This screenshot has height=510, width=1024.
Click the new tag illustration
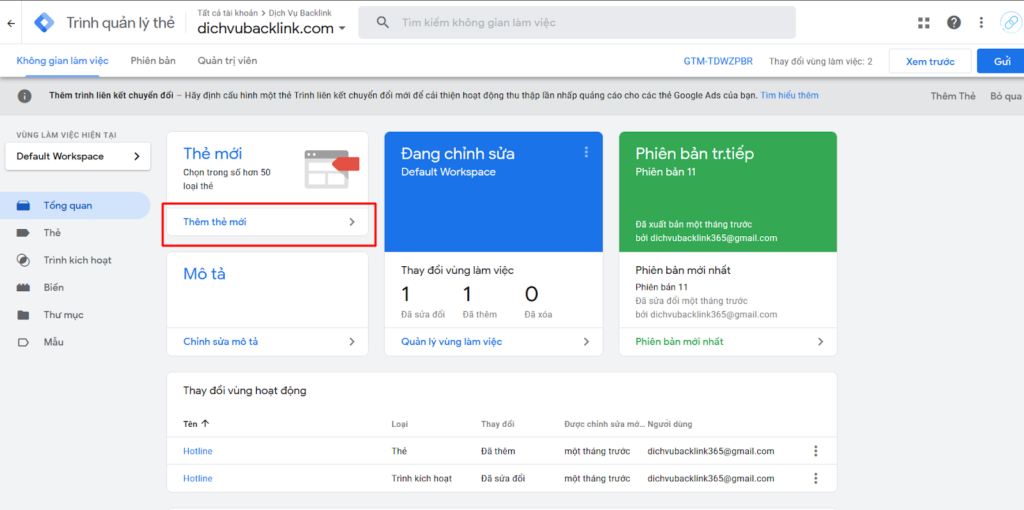tap(332, 168)
